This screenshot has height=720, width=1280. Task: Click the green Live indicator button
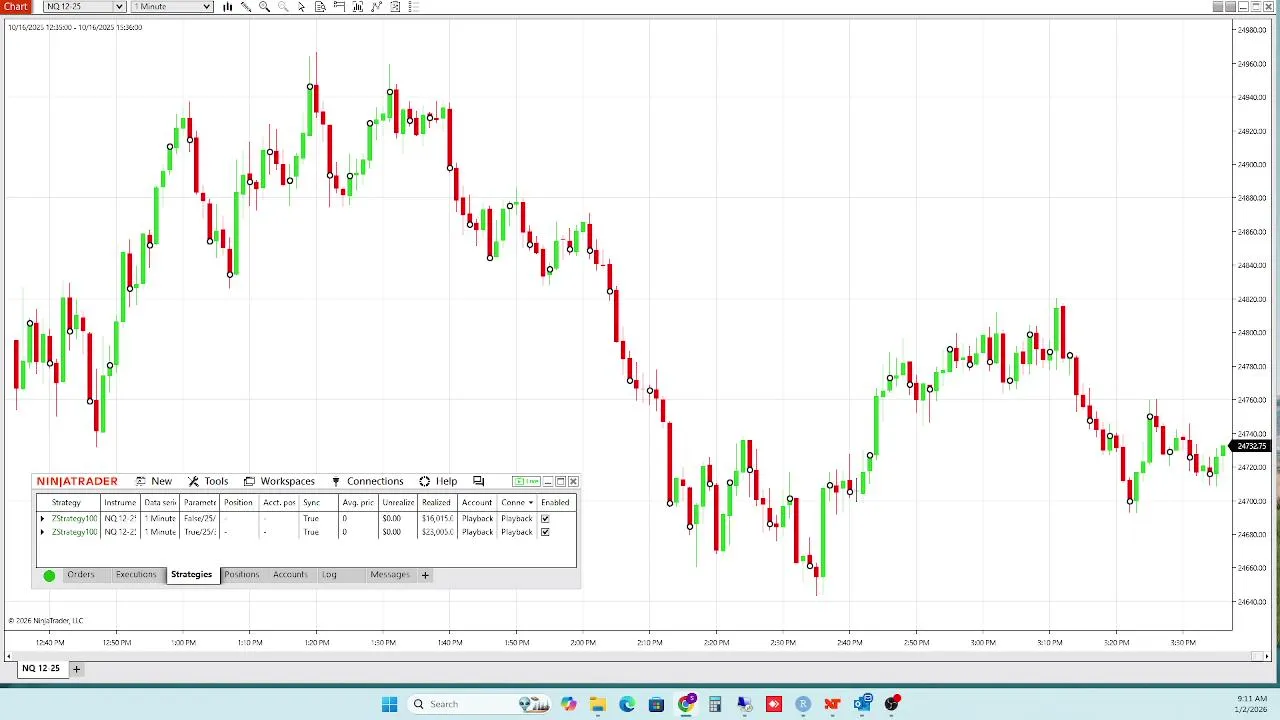[527, 481]
